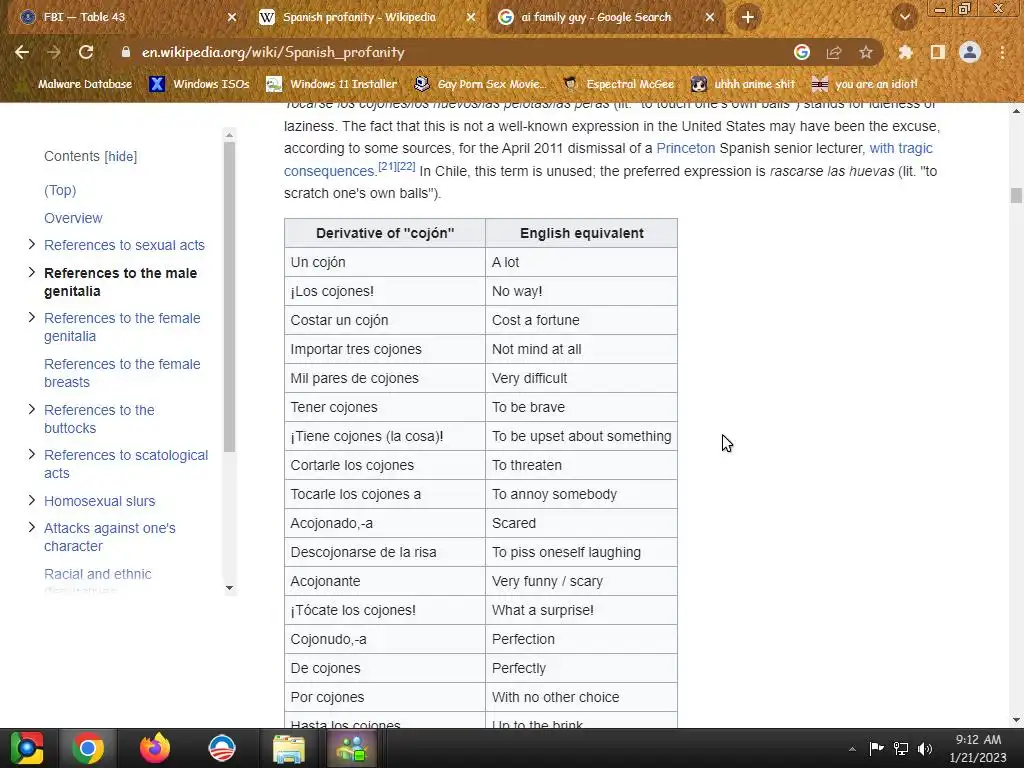
Task: Follow the Princeton link in the paragraph
Action: pos(686,148)
